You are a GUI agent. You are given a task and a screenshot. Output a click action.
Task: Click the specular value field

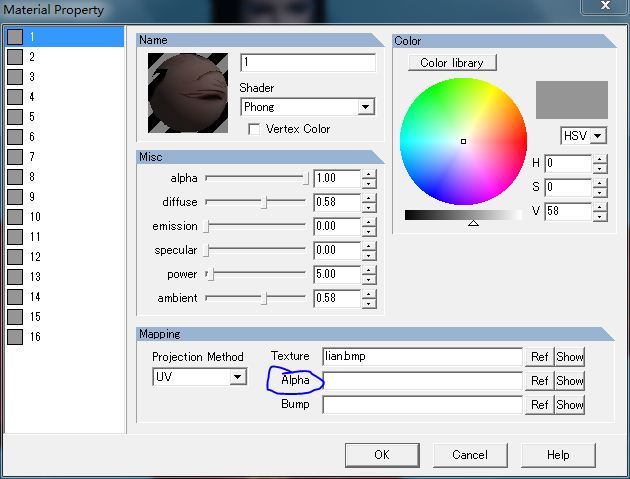(337, 250)
